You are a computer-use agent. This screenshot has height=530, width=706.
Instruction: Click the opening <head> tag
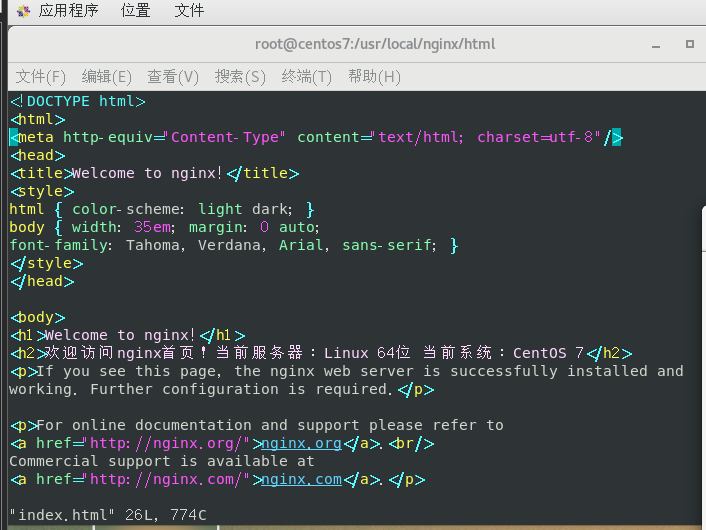(38, 155)
